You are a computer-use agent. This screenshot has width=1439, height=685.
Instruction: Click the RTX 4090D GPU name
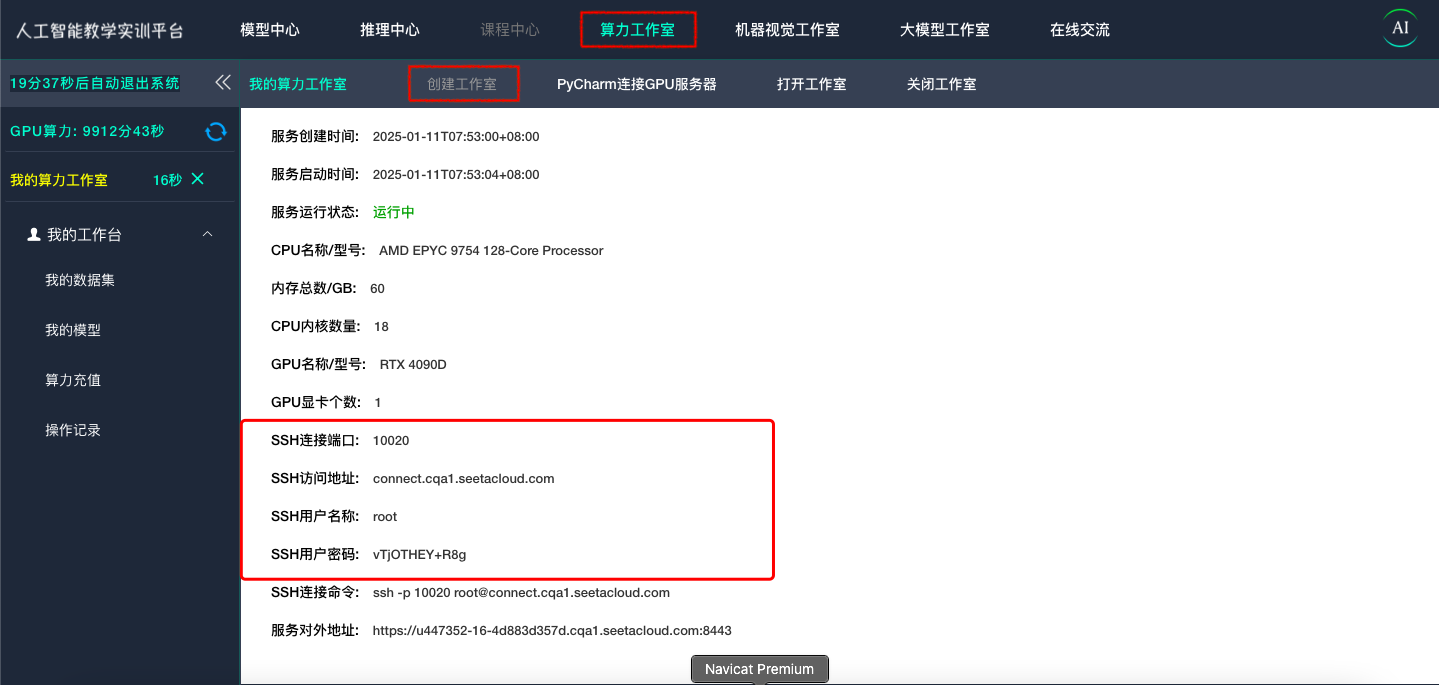click(x=413, y=365)
